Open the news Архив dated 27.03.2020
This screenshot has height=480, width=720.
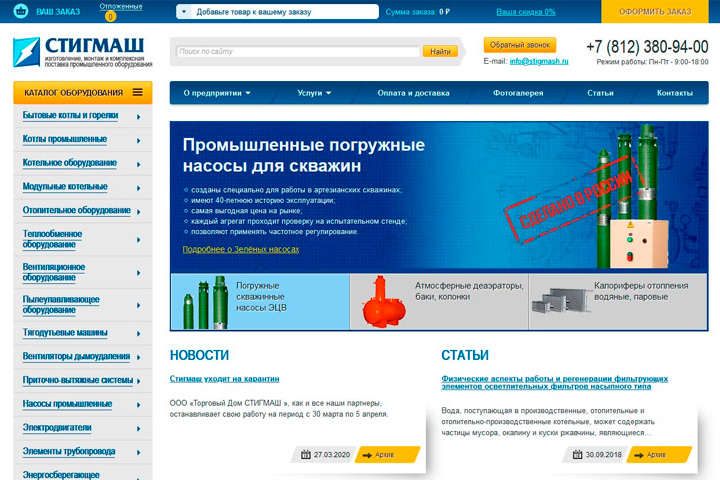tap(387, 455)
